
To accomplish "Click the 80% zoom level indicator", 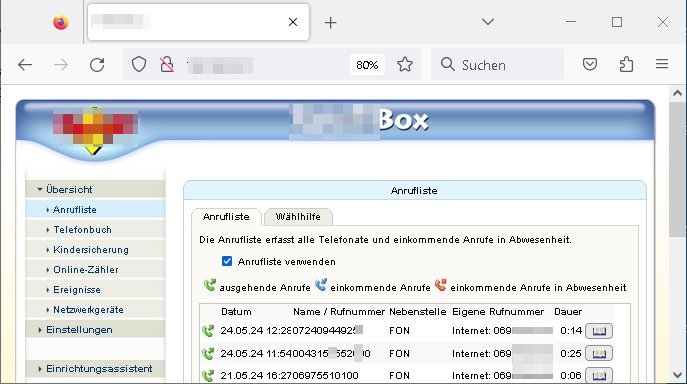I will click(x=367, y=65).
